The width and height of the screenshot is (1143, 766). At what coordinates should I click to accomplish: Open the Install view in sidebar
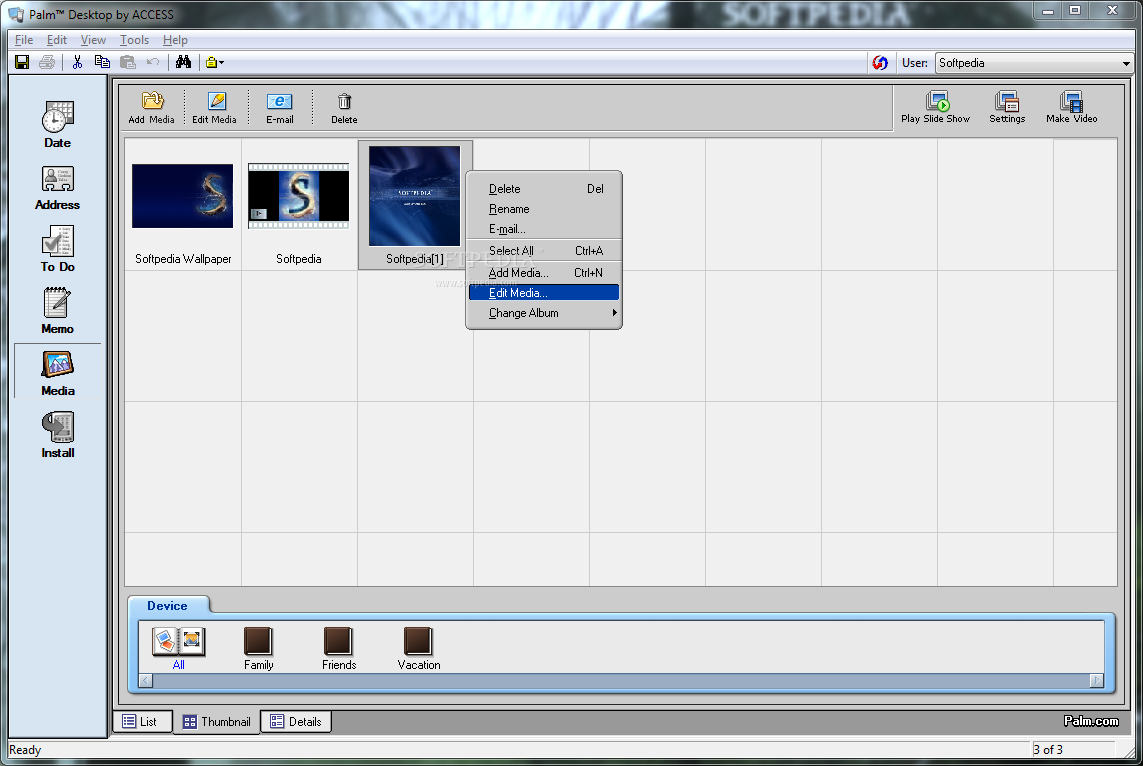click(58, 435)
